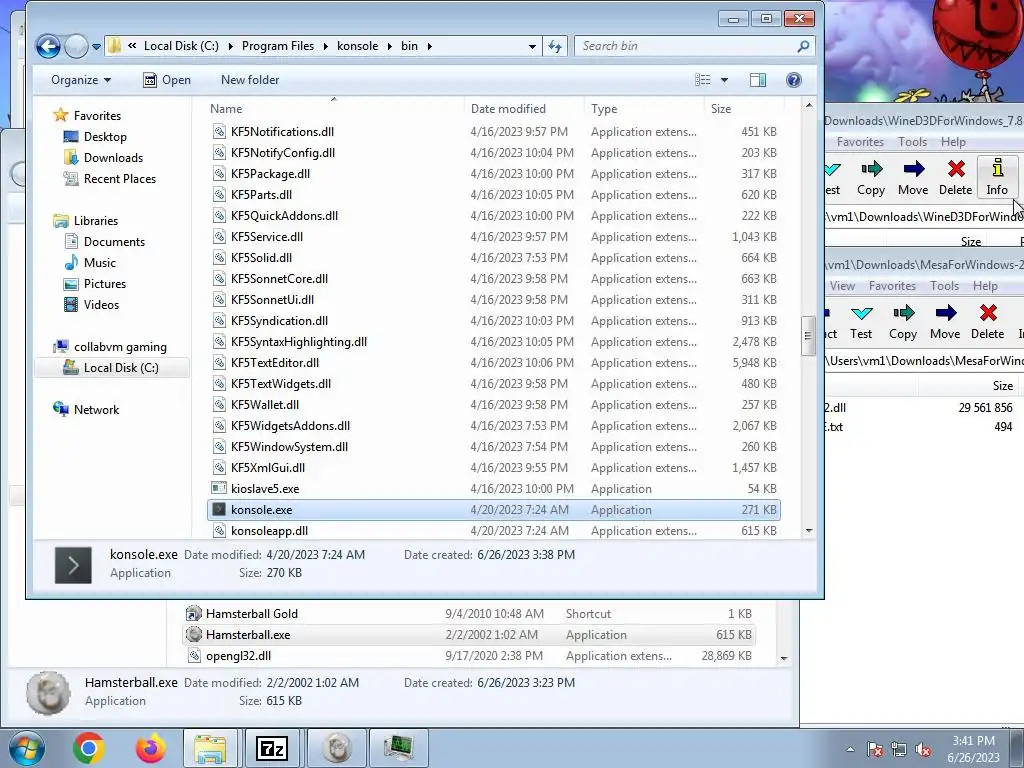
Task: Click Test in the lower 7-Zip window
Action: (861, 321)
